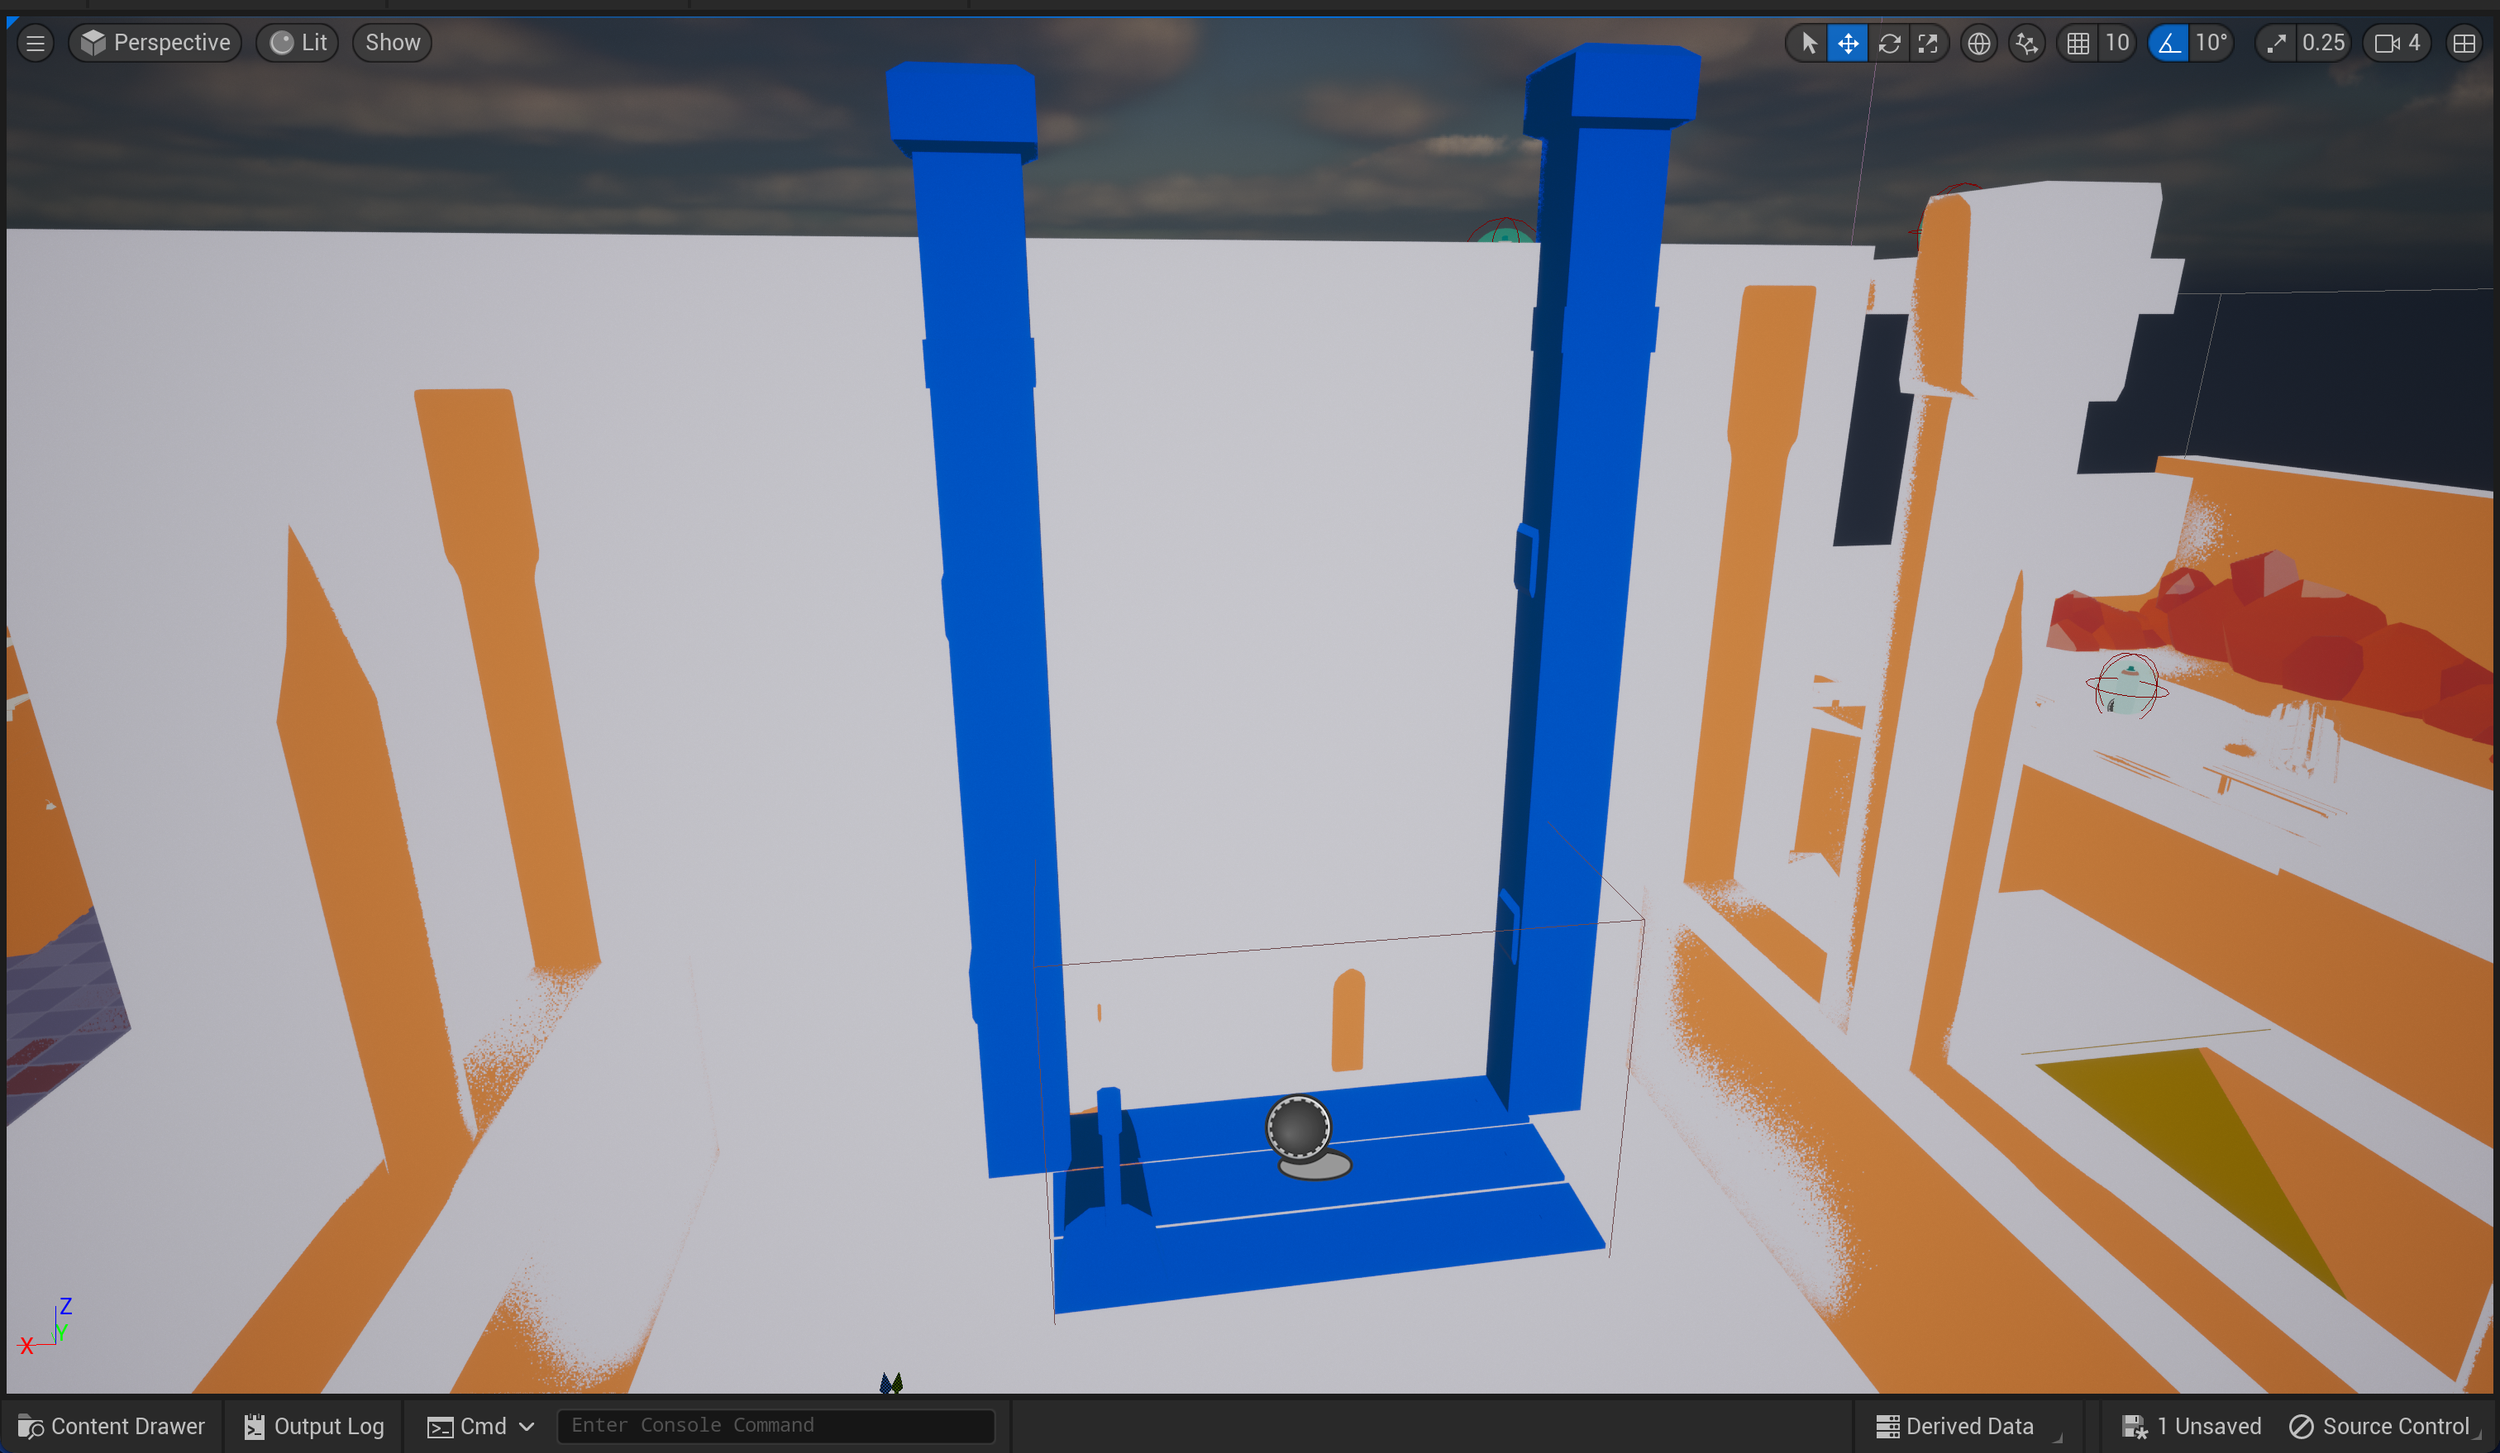
Task: Toggle world/local coordinate system globe
Action: pyautogui.click(x=1977, y=43)
